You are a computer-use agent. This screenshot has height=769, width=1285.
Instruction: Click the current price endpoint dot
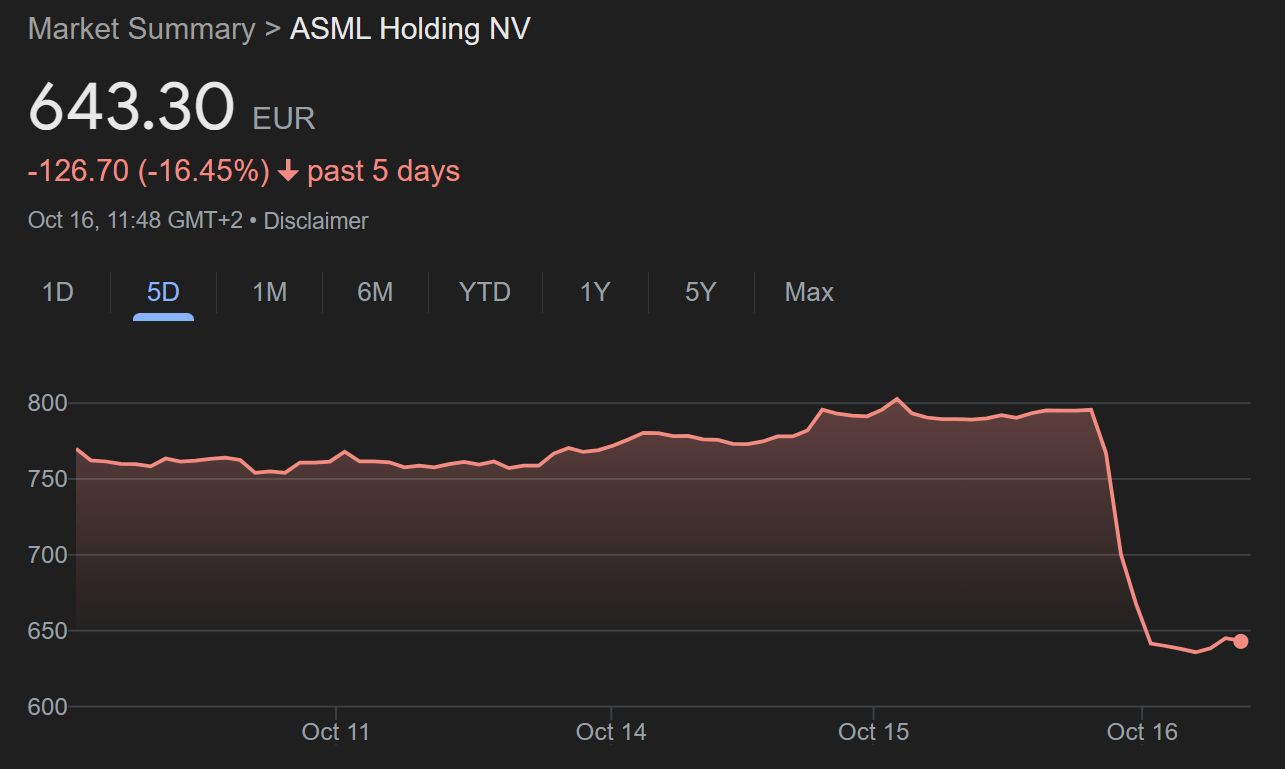(x=1241, y=642)
